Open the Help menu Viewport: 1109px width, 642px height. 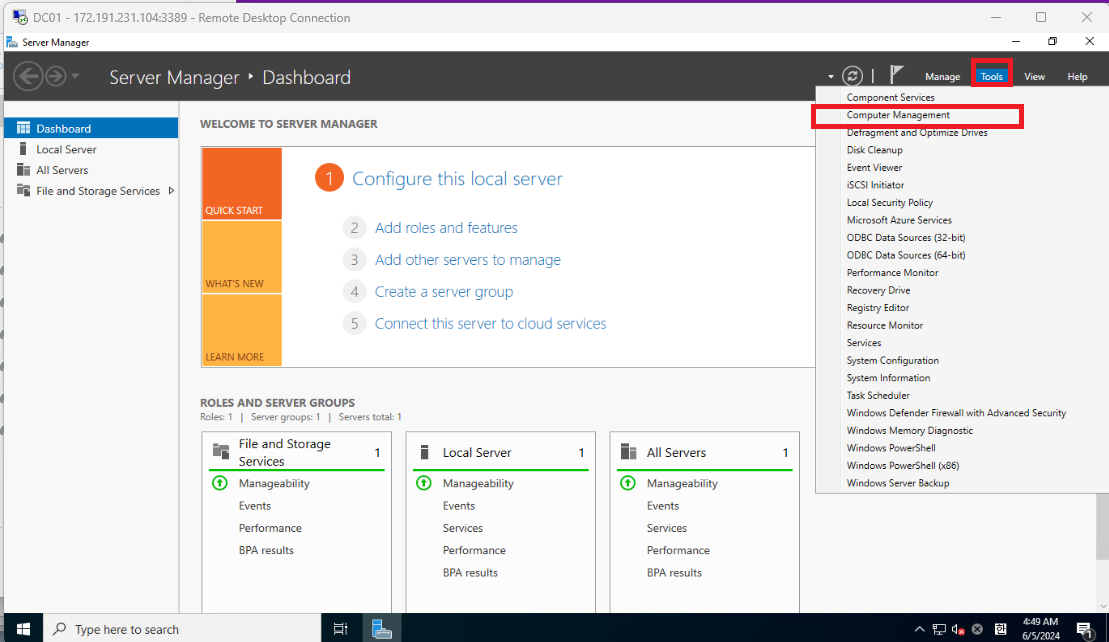1077,76
